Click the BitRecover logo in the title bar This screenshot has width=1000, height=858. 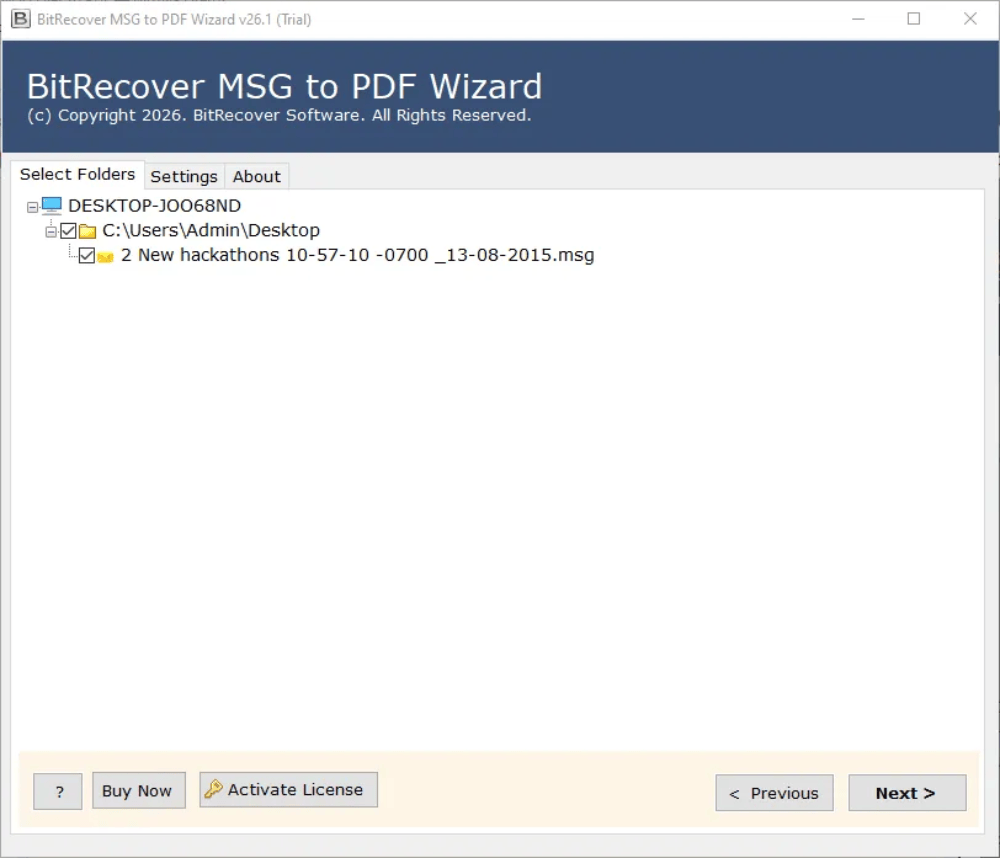(x=20, y=19)
